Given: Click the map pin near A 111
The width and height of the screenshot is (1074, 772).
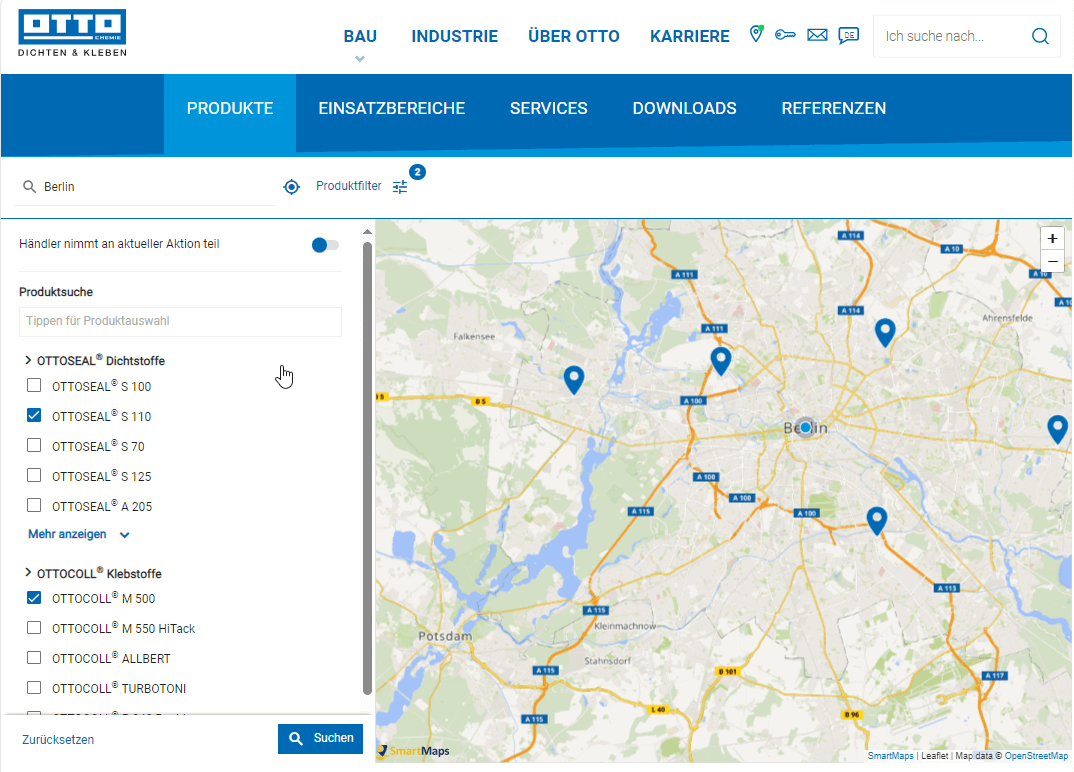Looking at the screenshot, I should (x=721, y=360).
